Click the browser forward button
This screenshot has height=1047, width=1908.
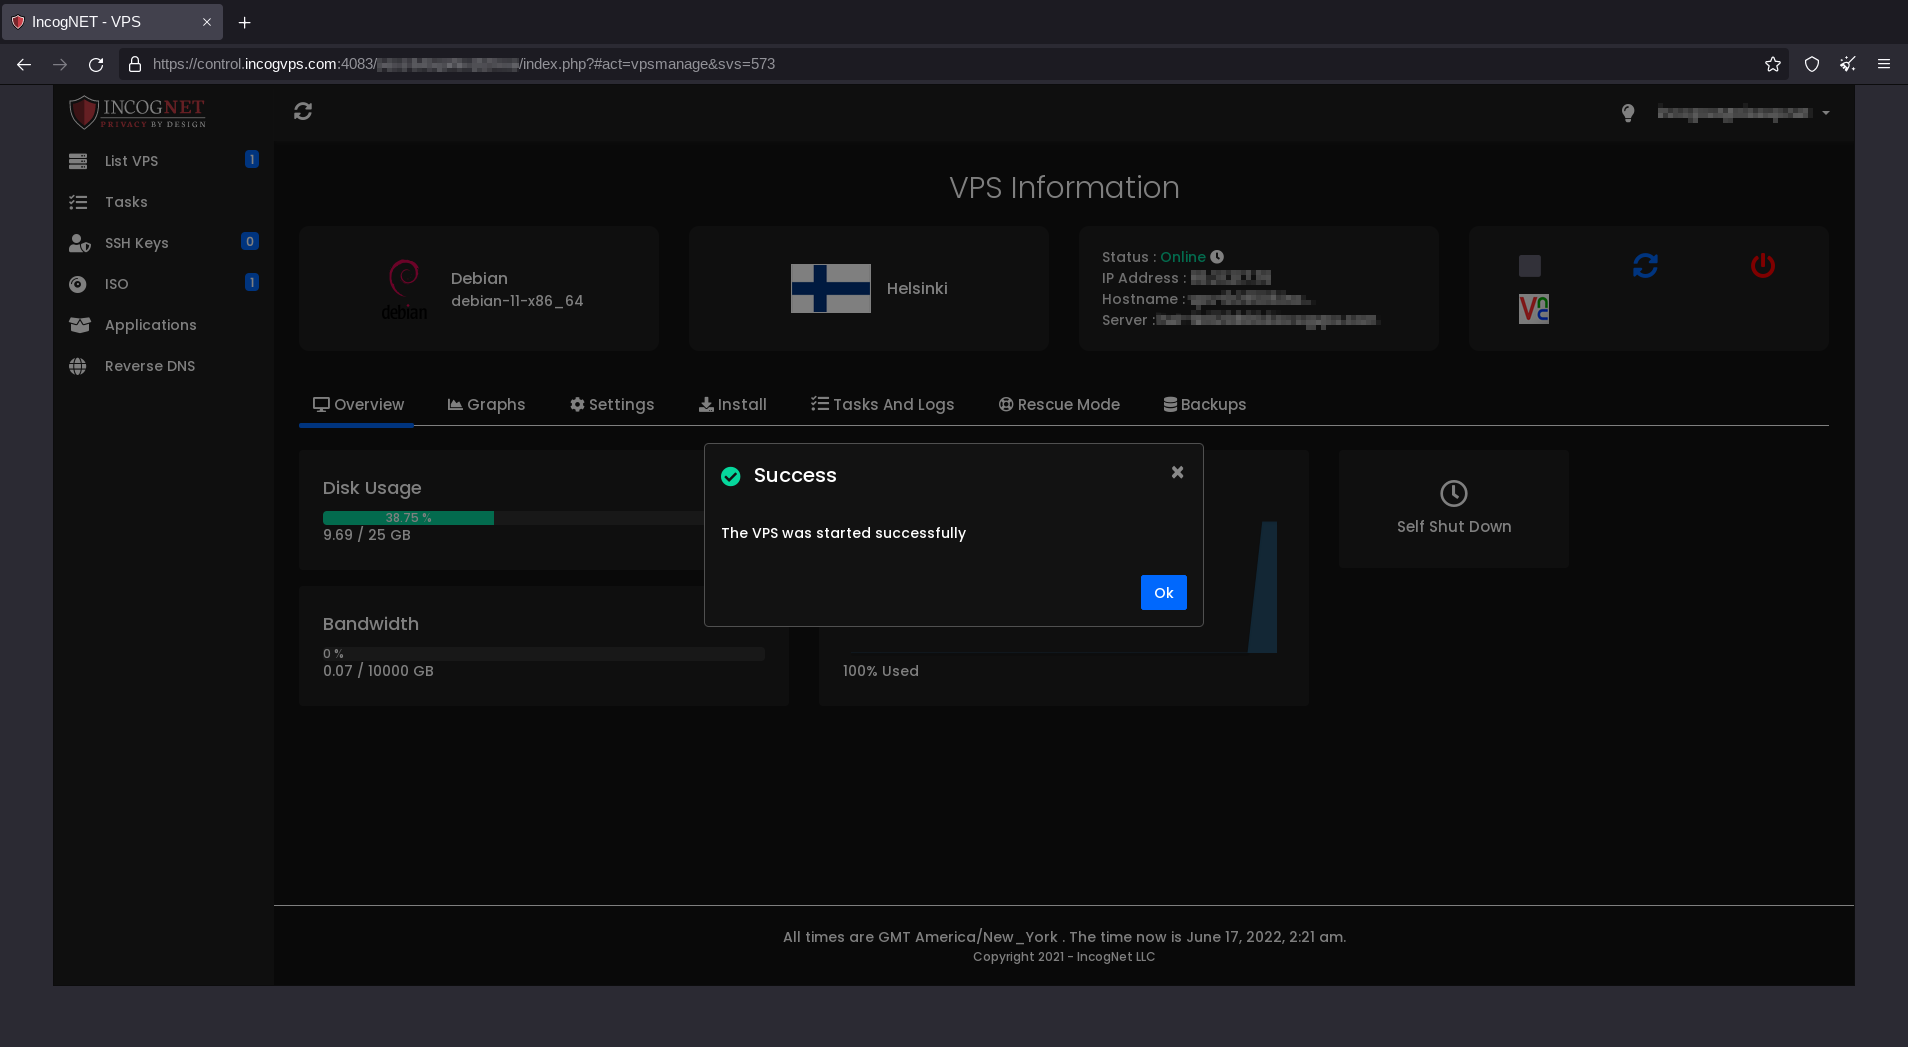pos(60,64)
